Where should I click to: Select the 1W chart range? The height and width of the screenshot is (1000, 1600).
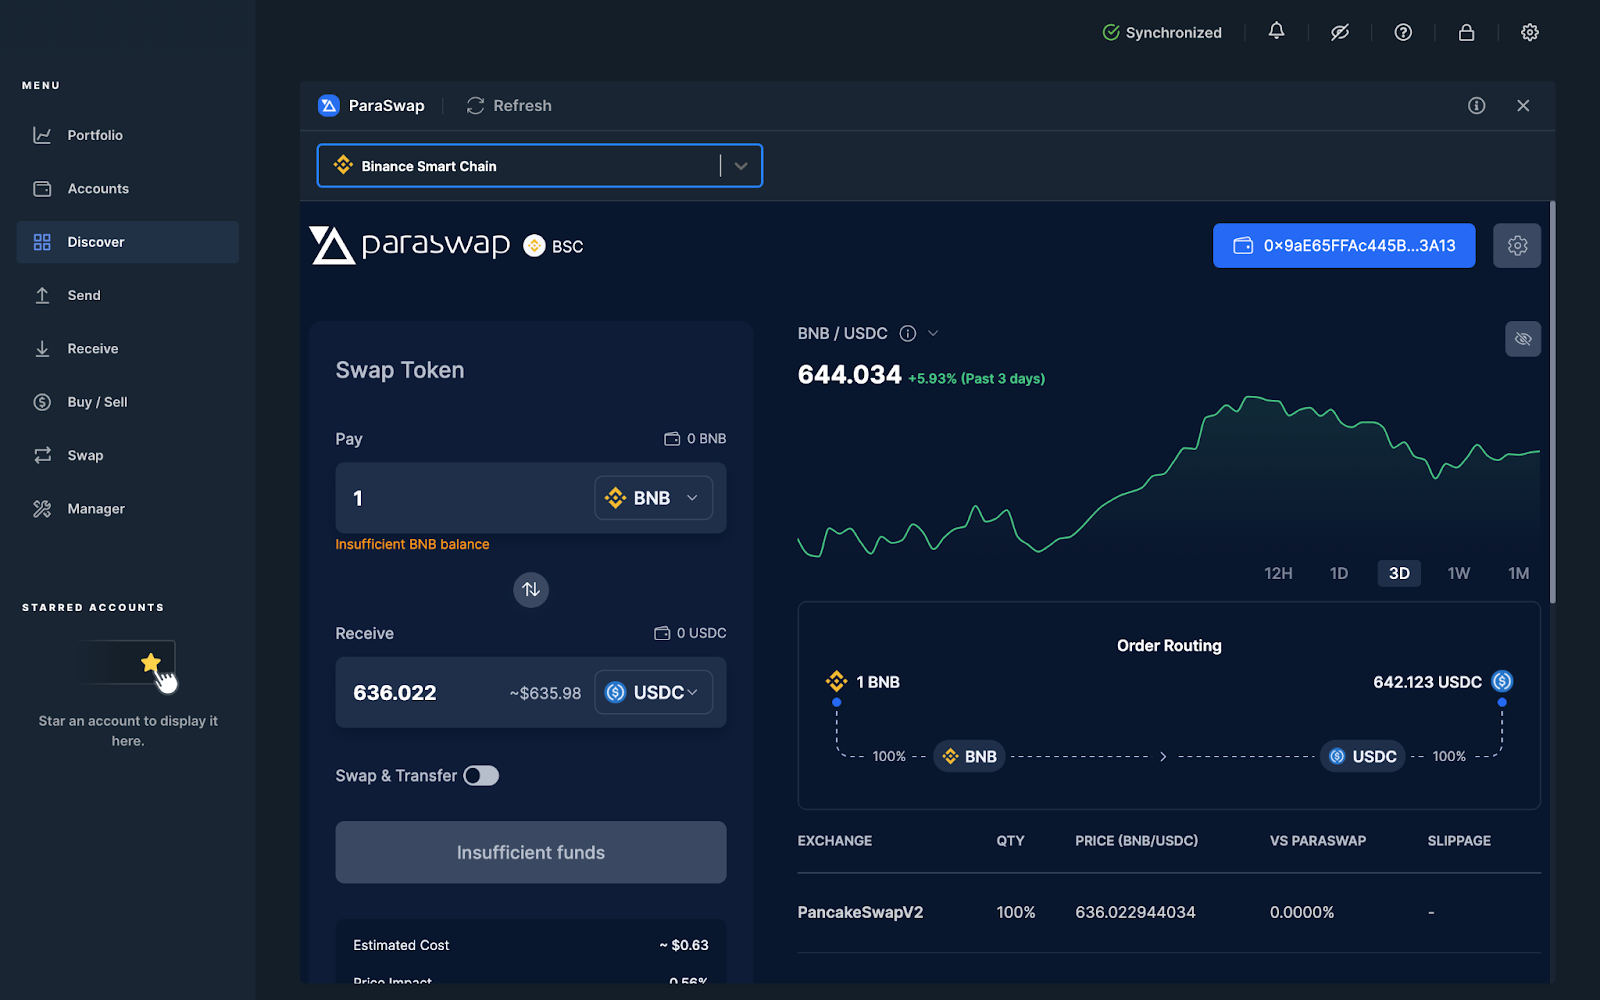pos(1459,573)
